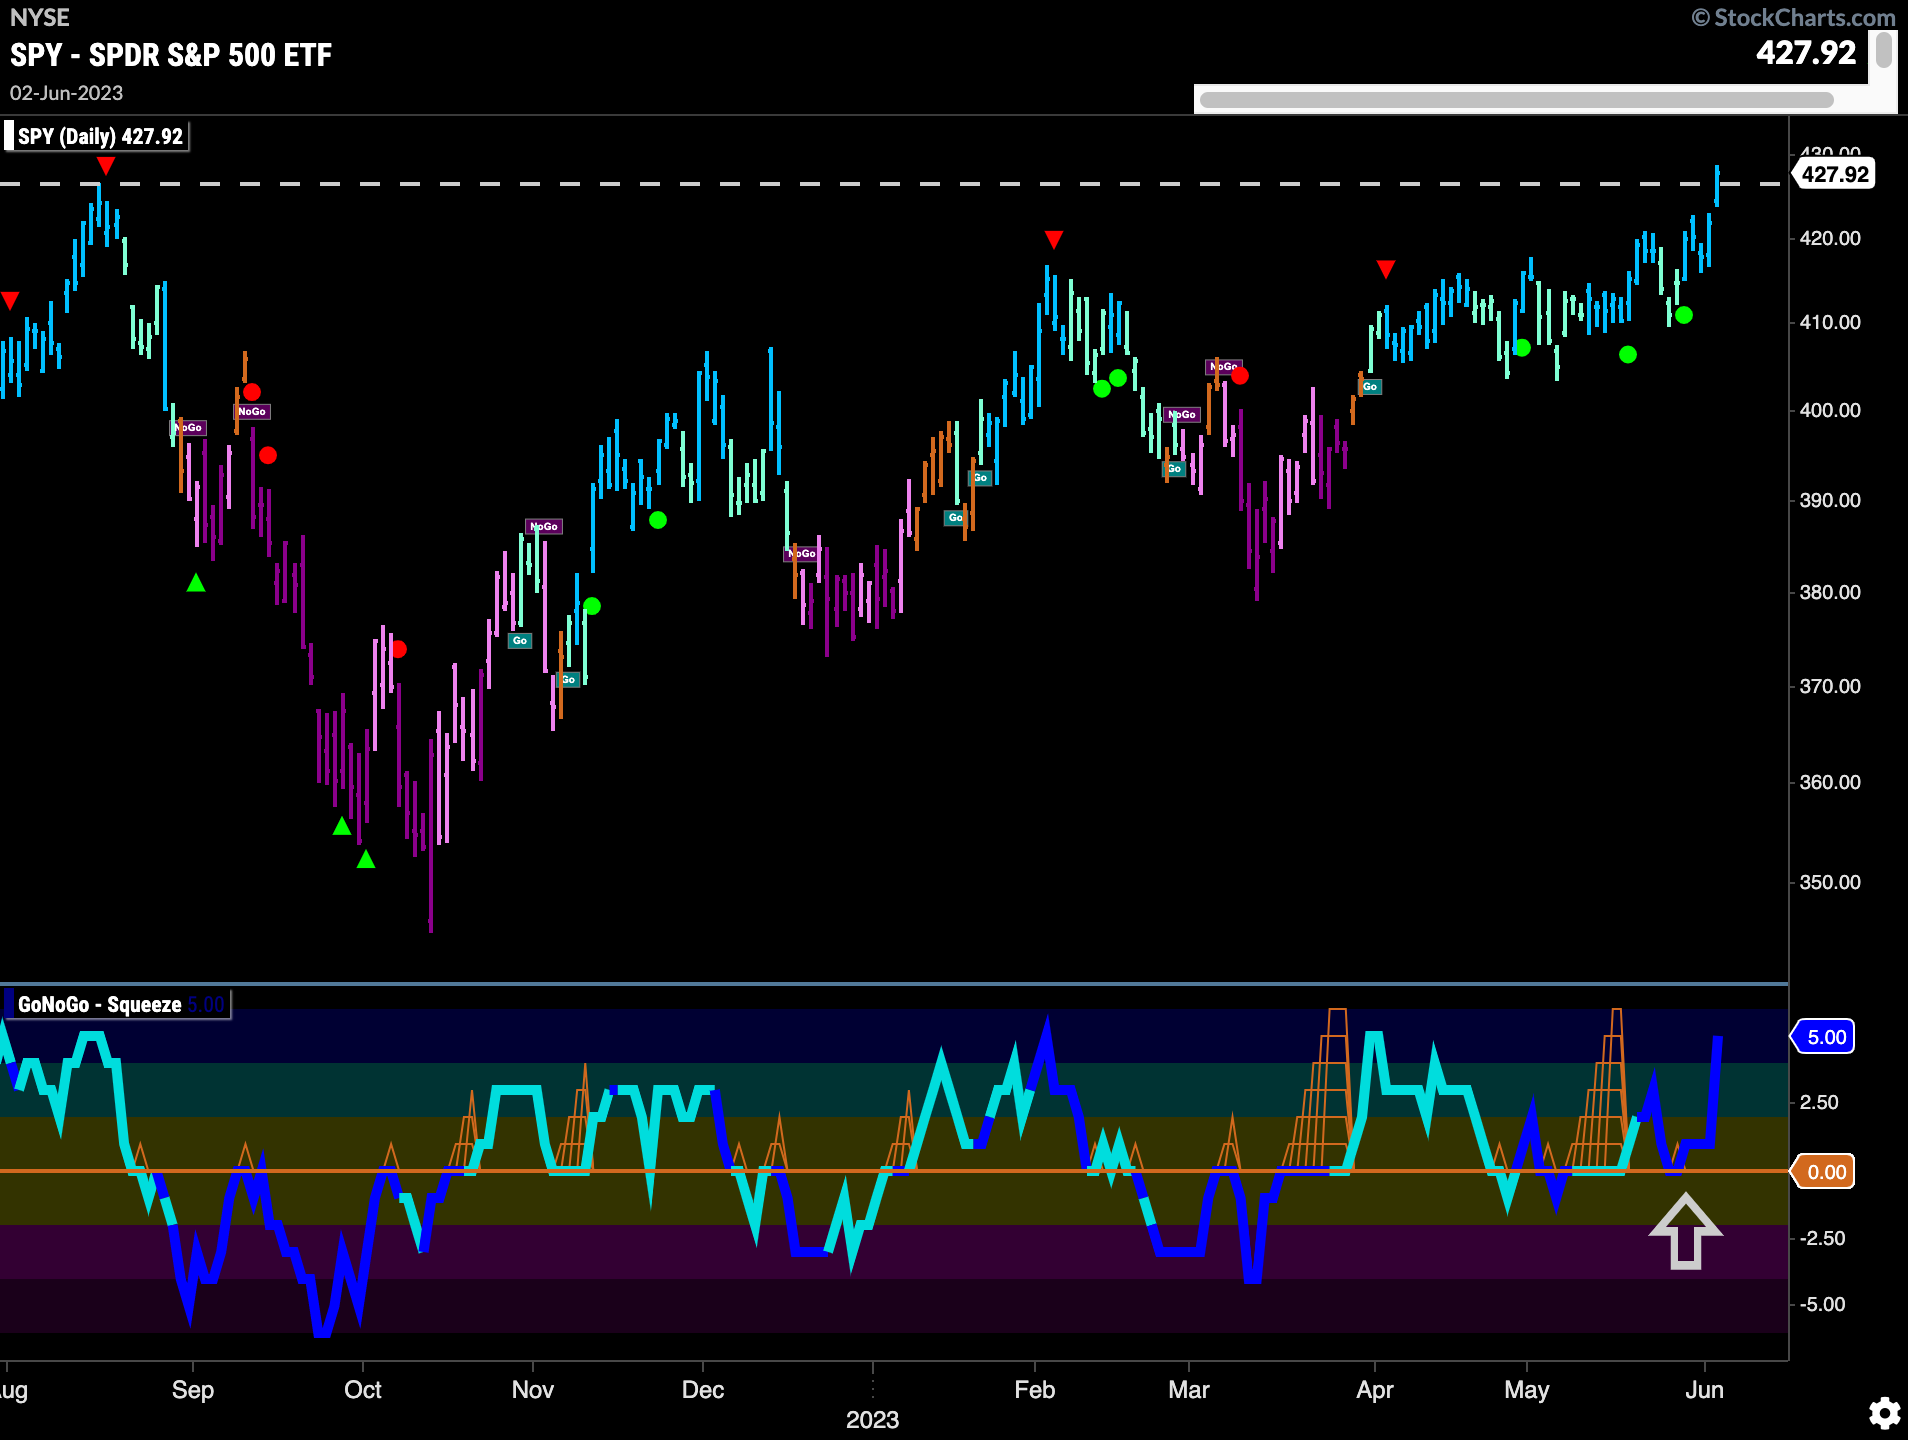Image resolution: width=1908 pixels, height=1440 pixels.
Task: Click the 2.50 oscillator axis label
Action: click(x=1819, y=1102)
